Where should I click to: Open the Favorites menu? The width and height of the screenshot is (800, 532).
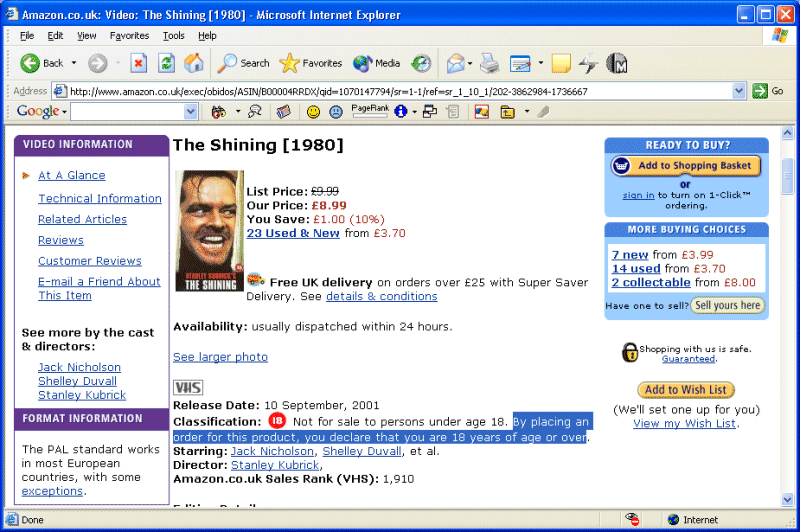coord(129,36)
